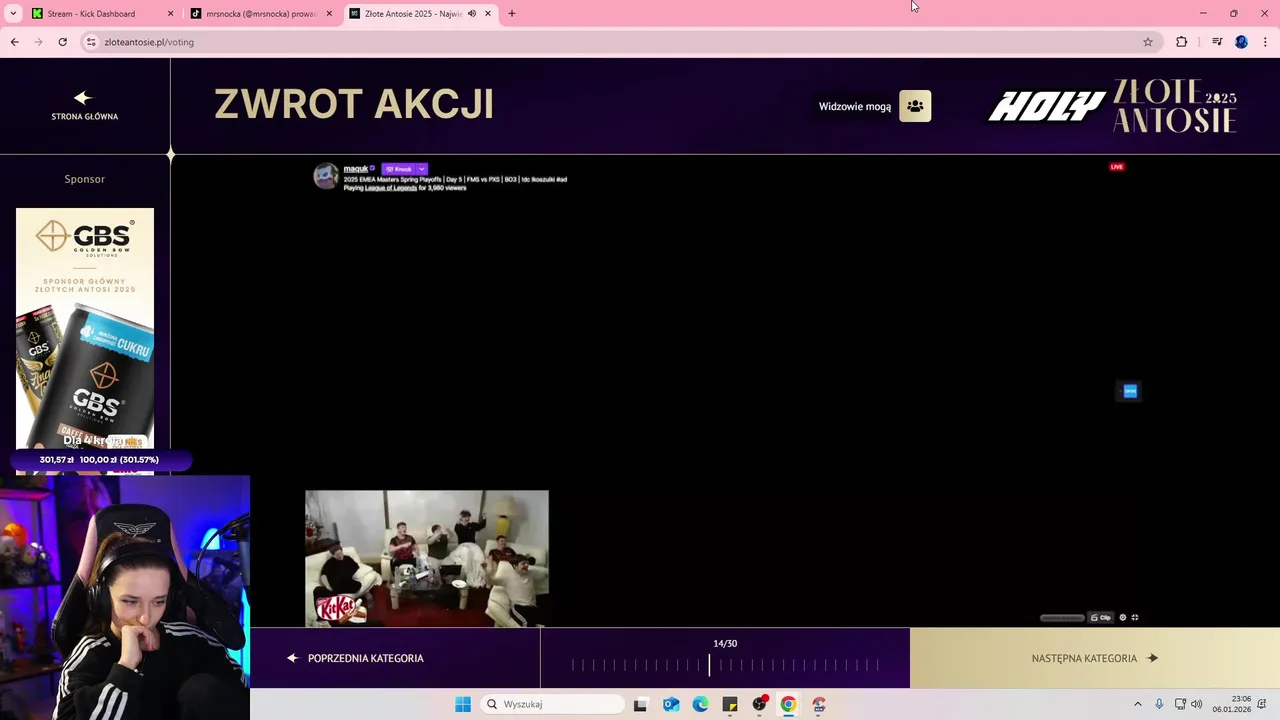Open Chrome extensions puzzle icon
The image size is (1280, 720).
pos(1182,42)
